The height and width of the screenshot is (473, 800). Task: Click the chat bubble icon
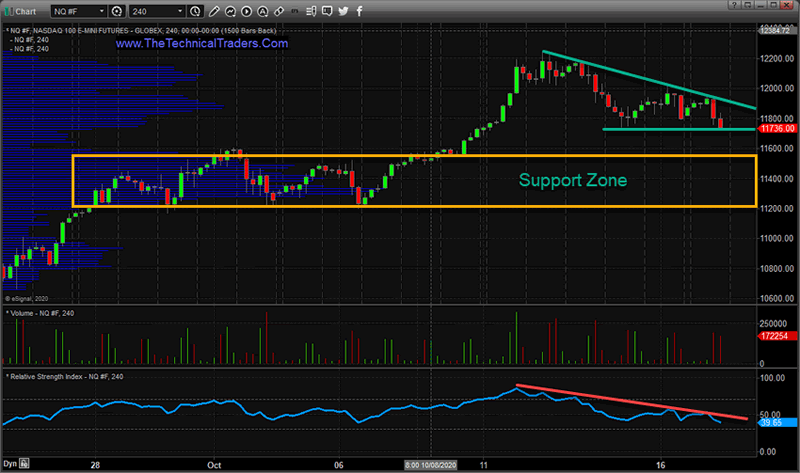coord(327,11)
